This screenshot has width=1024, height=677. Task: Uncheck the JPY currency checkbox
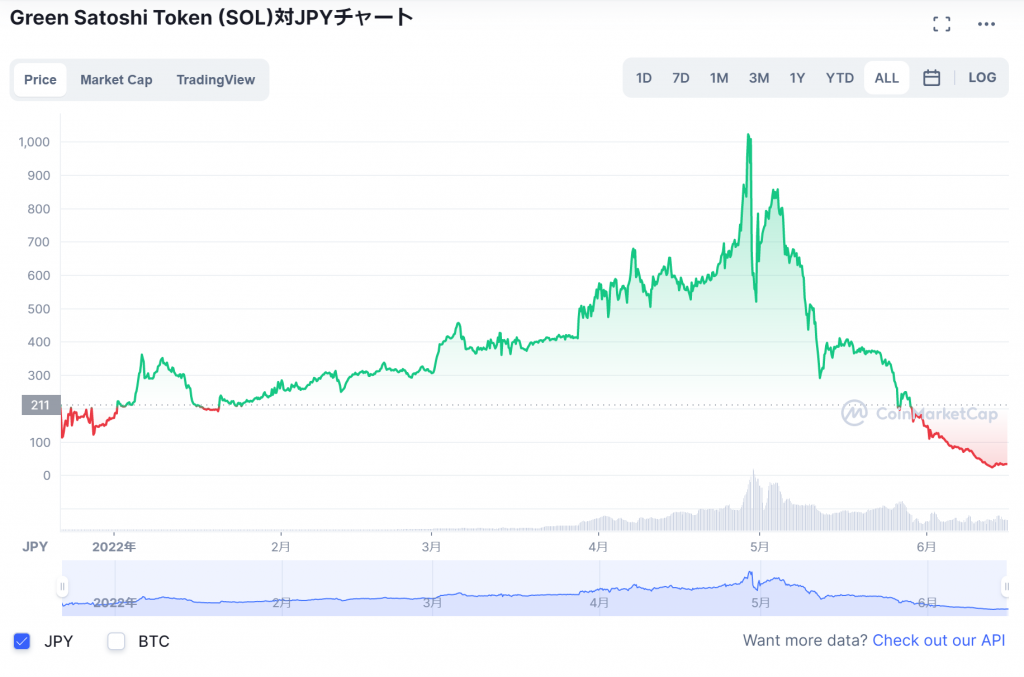(x=22, y=641)
